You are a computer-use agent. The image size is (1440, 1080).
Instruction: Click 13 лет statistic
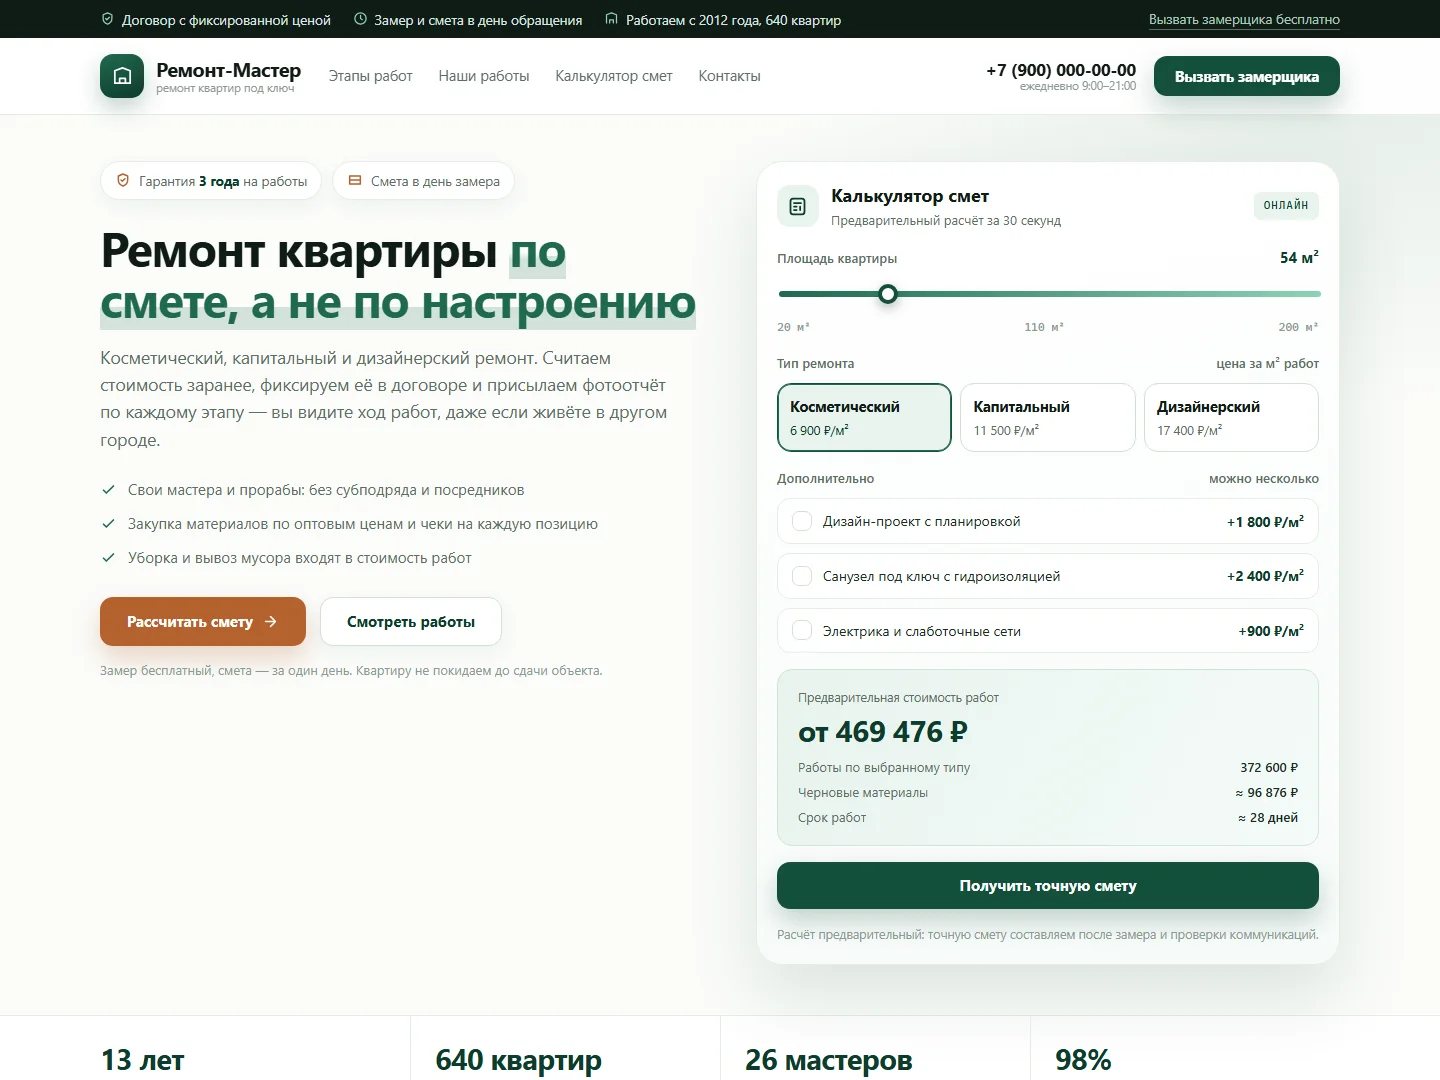pyautogui.click(x=143, y=1060)
